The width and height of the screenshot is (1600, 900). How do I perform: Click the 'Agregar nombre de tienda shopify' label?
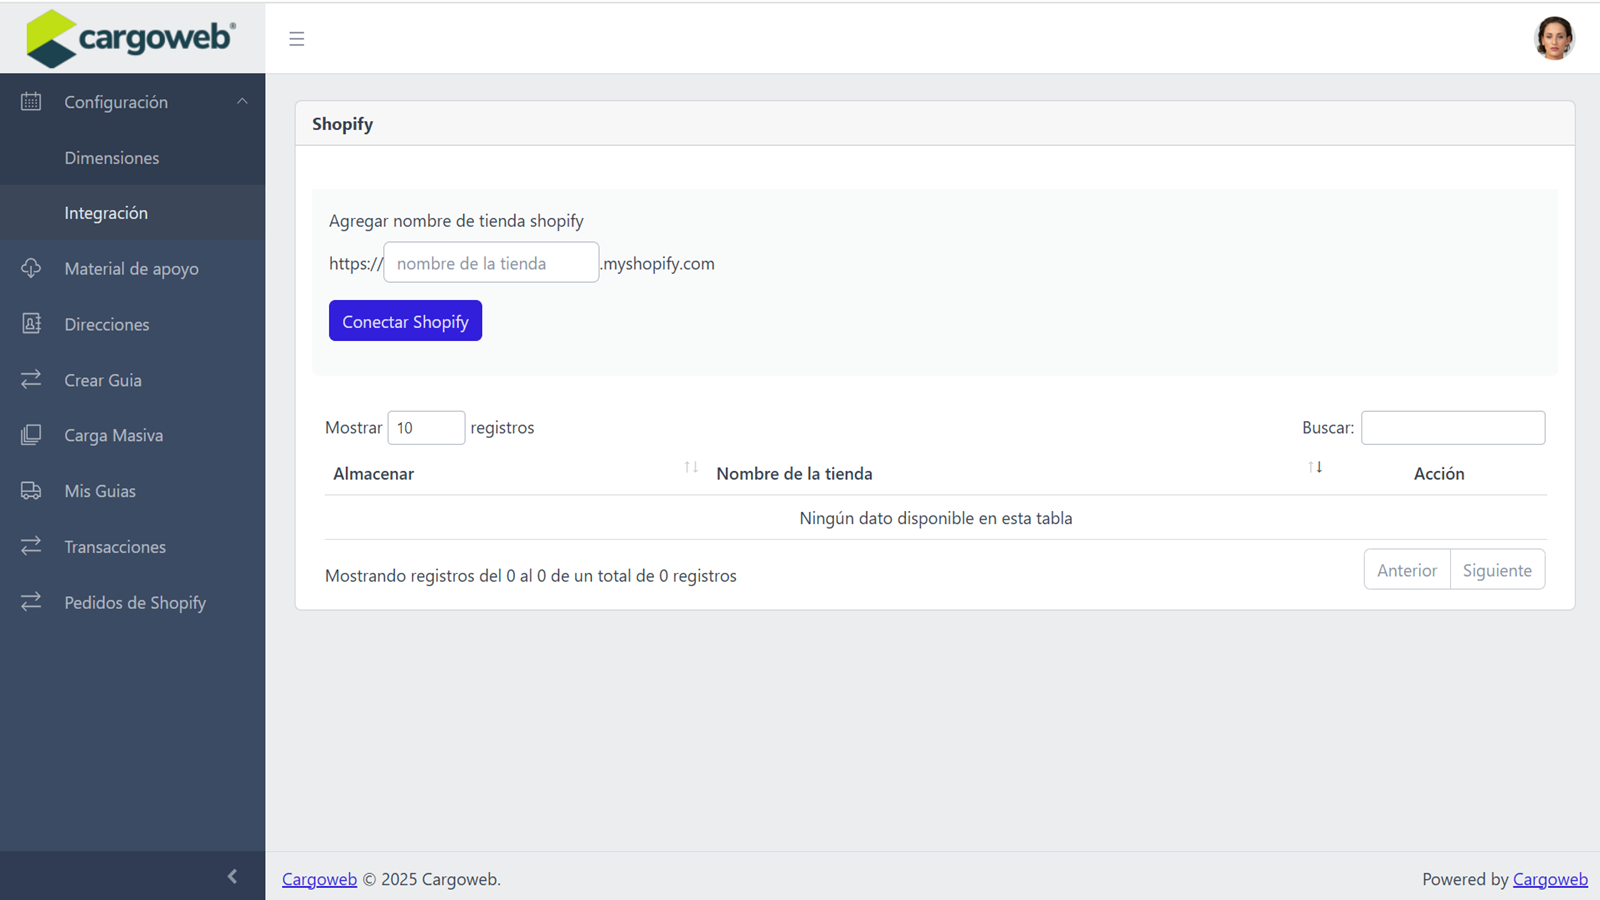(456, 220)
